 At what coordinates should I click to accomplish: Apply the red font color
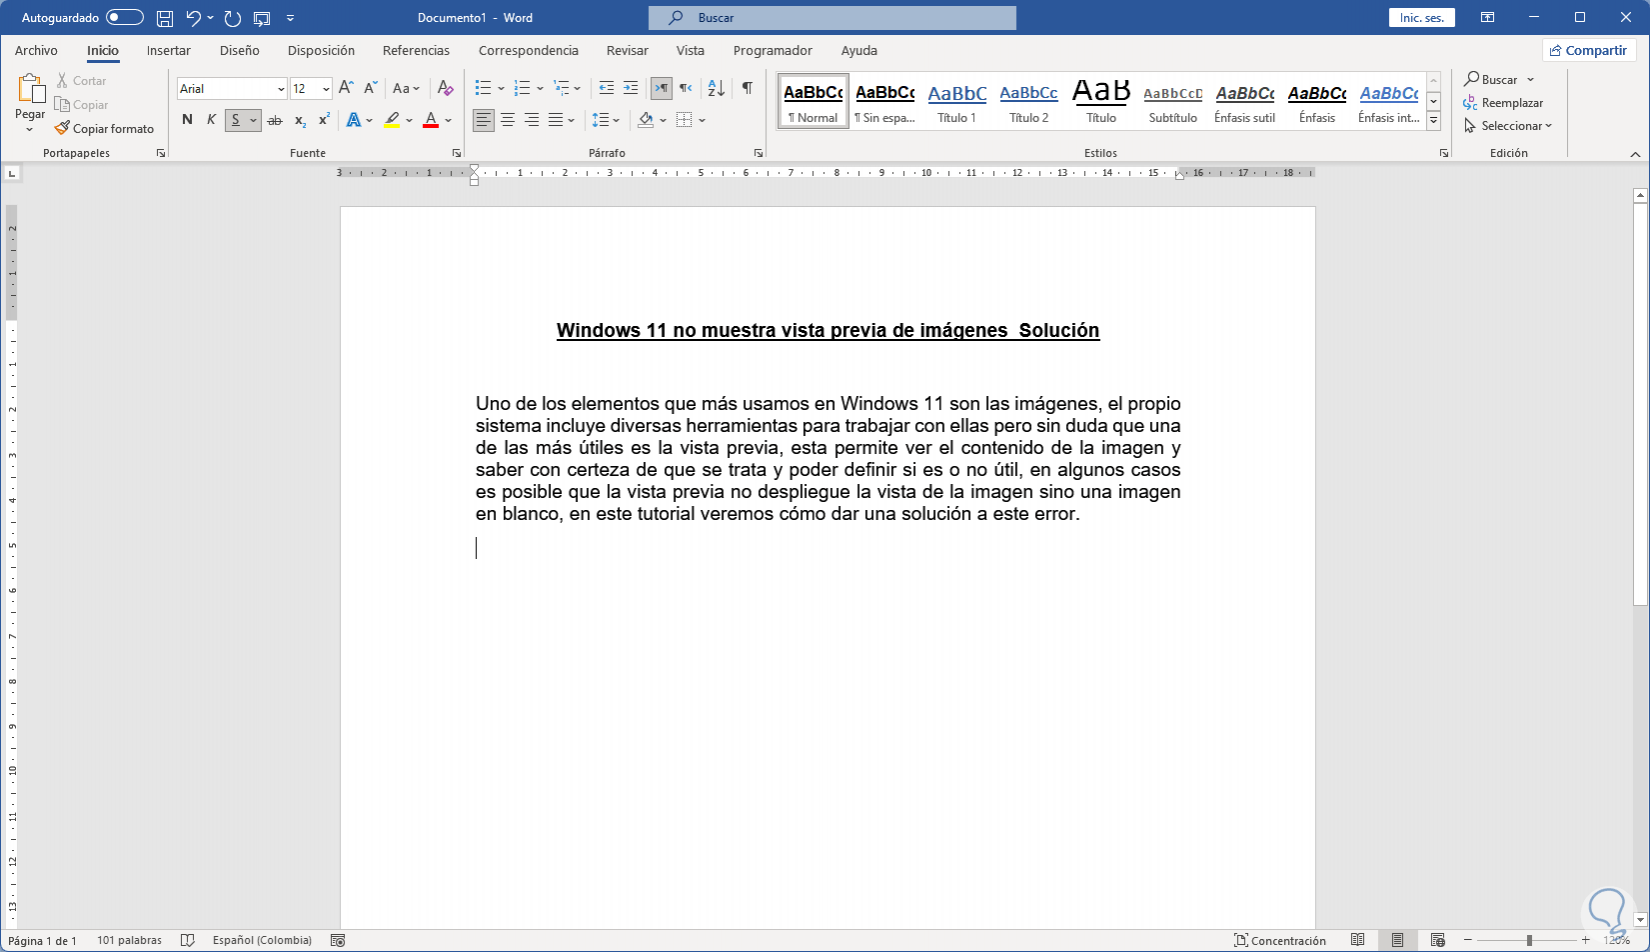pos(431,120)
